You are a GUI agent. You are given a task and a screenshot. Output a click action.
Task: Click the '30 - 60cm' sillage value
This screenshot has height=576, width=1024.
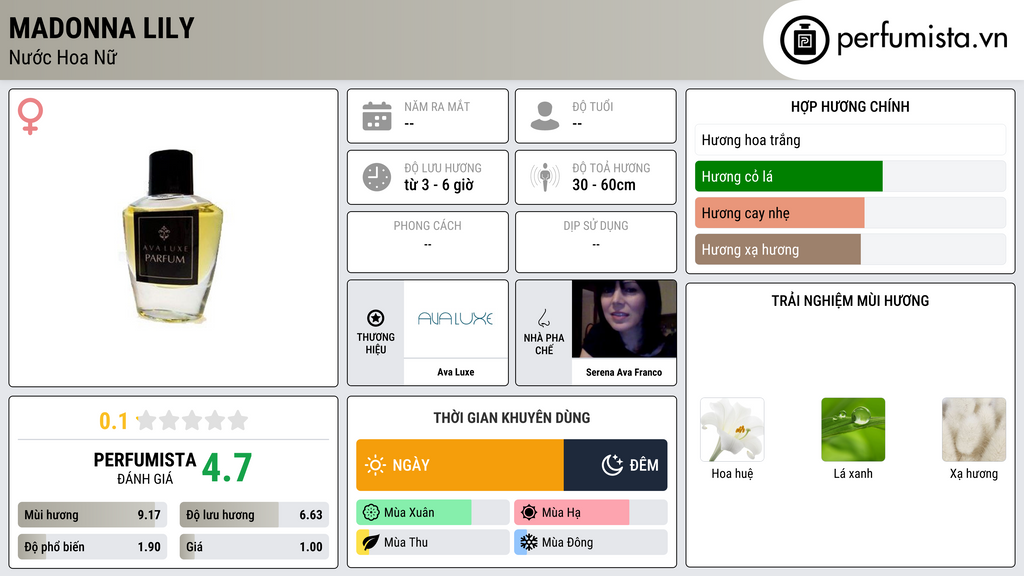[604, 185]
